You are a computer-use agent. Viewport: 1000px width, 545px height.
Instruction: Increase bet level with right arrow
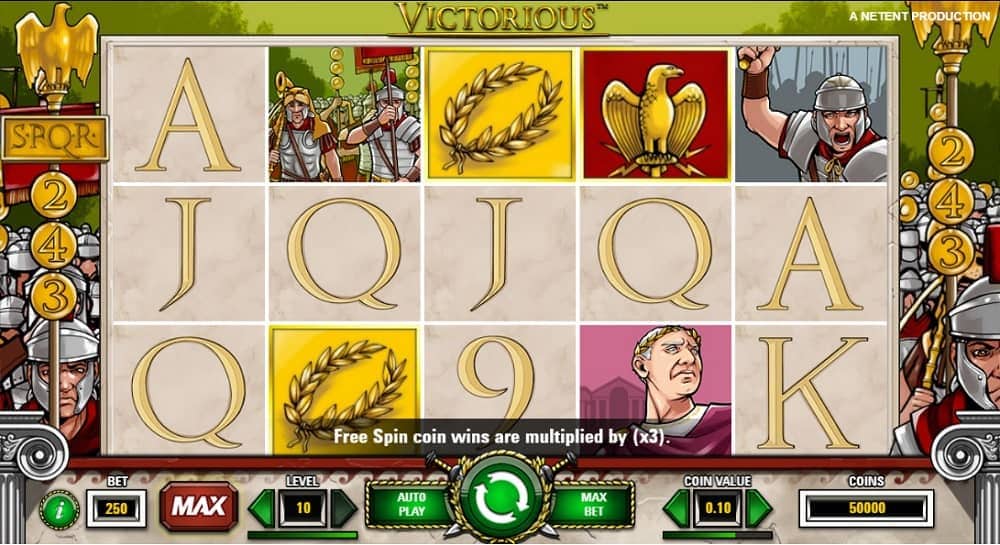tap(344, 508)
